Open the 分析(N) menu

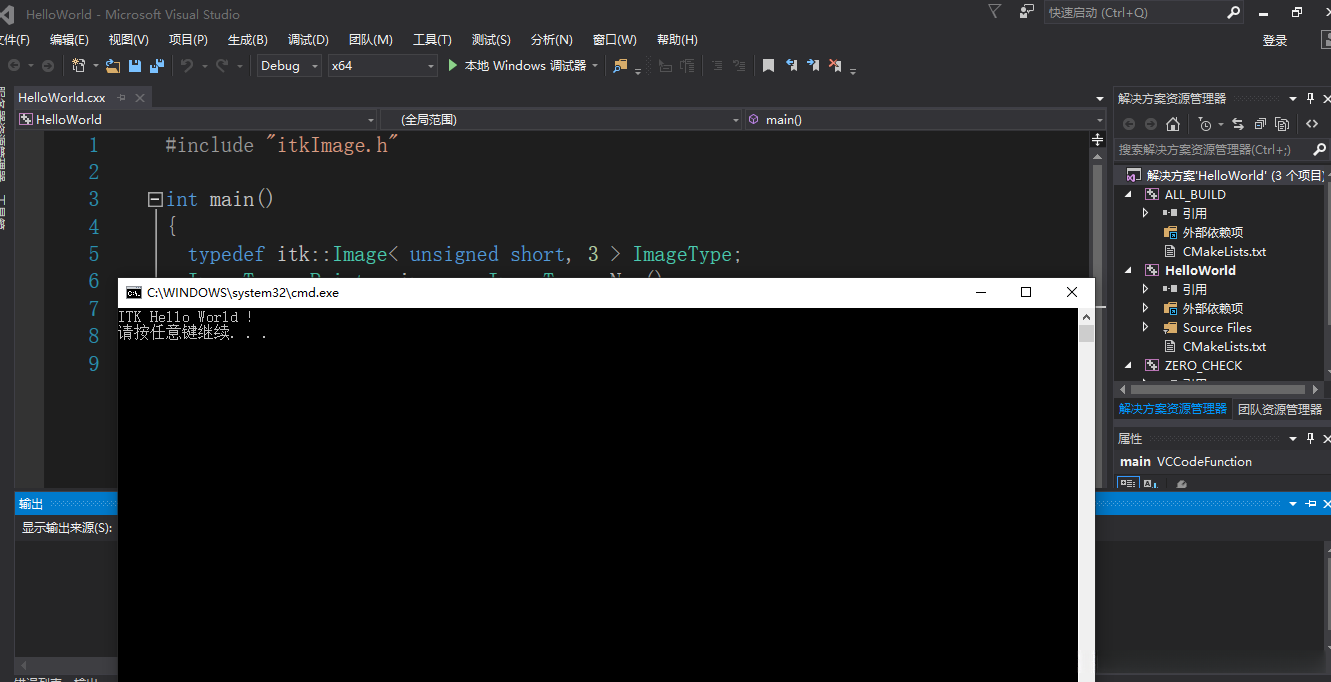[551, 40]
